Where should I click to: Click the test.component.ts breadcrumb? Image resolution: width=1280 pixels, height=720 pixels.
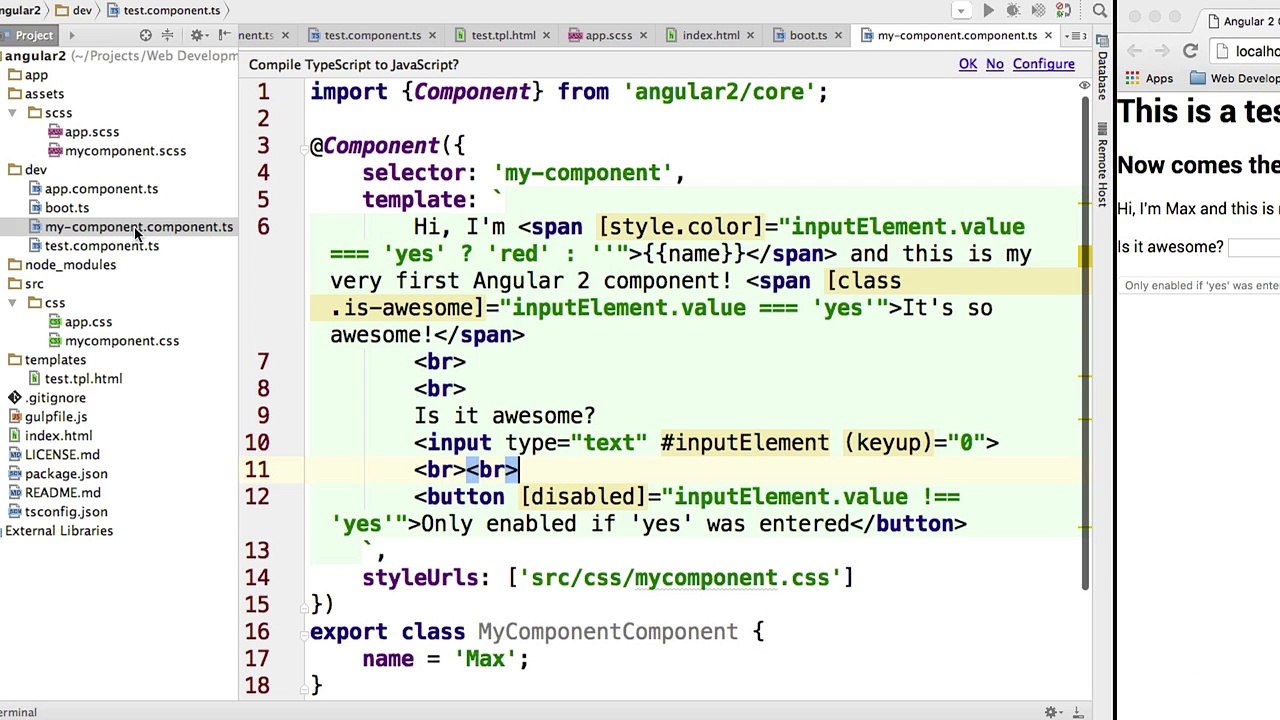pos(164,10)
